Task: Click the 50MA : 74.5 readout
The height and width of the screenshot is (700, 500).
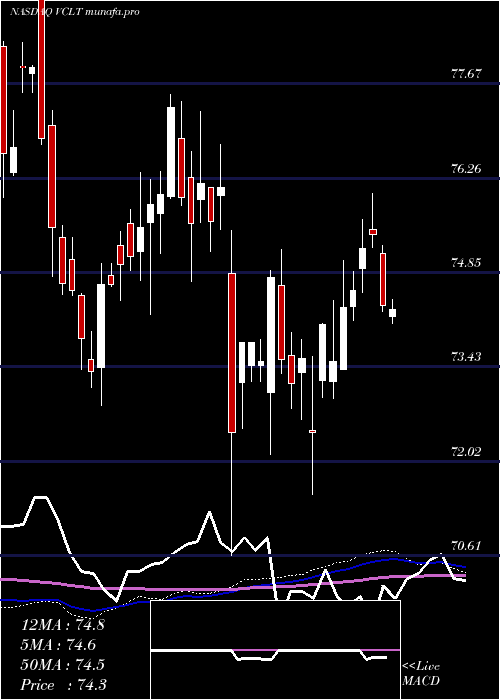Action: point(62,665)
